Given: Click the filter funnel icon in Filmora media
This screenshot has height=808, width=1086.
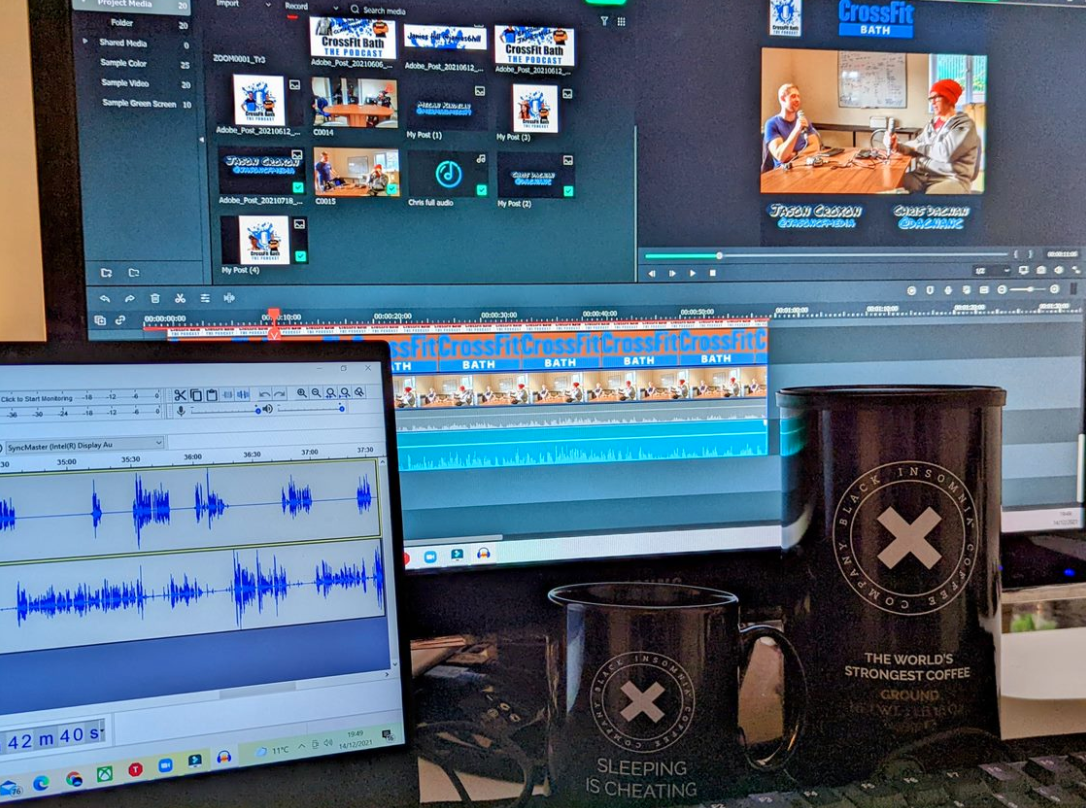Looking at the screenshot, I should pyautogui.click(x=604, y=21).
